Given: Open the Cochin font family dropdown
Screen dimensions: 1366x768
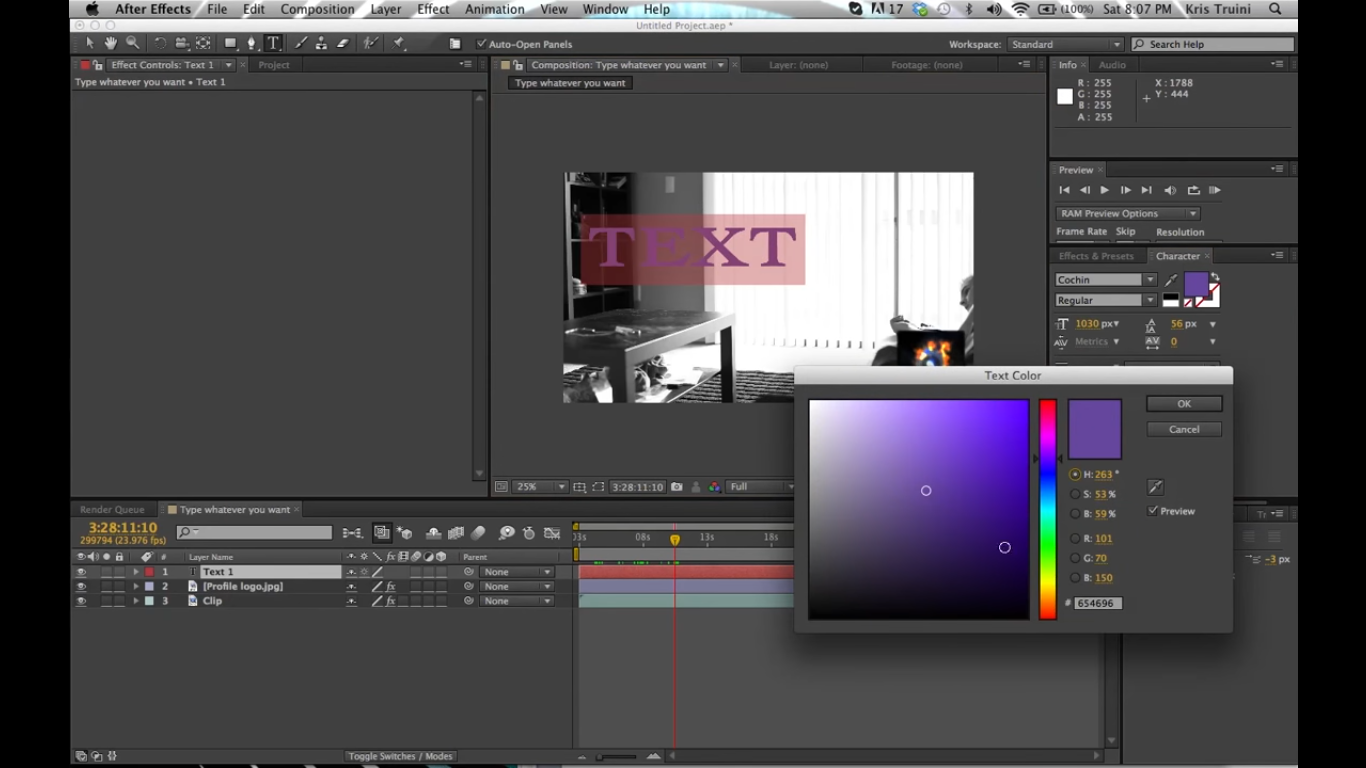Looking at the screenshot, I should [x=1106, y=280].
